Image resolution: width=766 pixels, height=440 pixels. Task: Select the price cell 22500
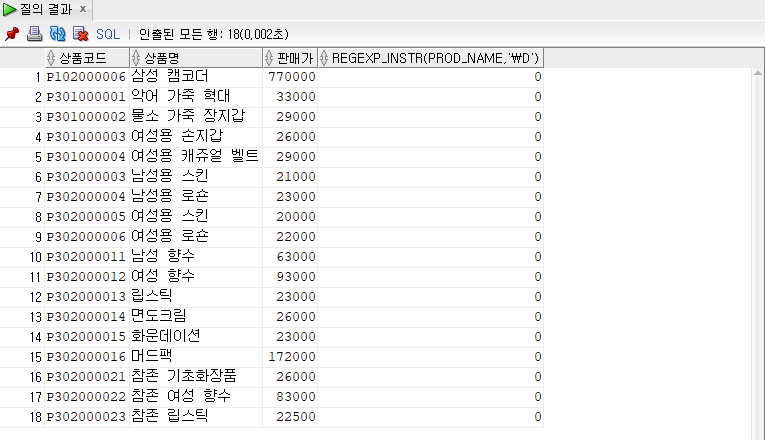pos(290,417)
